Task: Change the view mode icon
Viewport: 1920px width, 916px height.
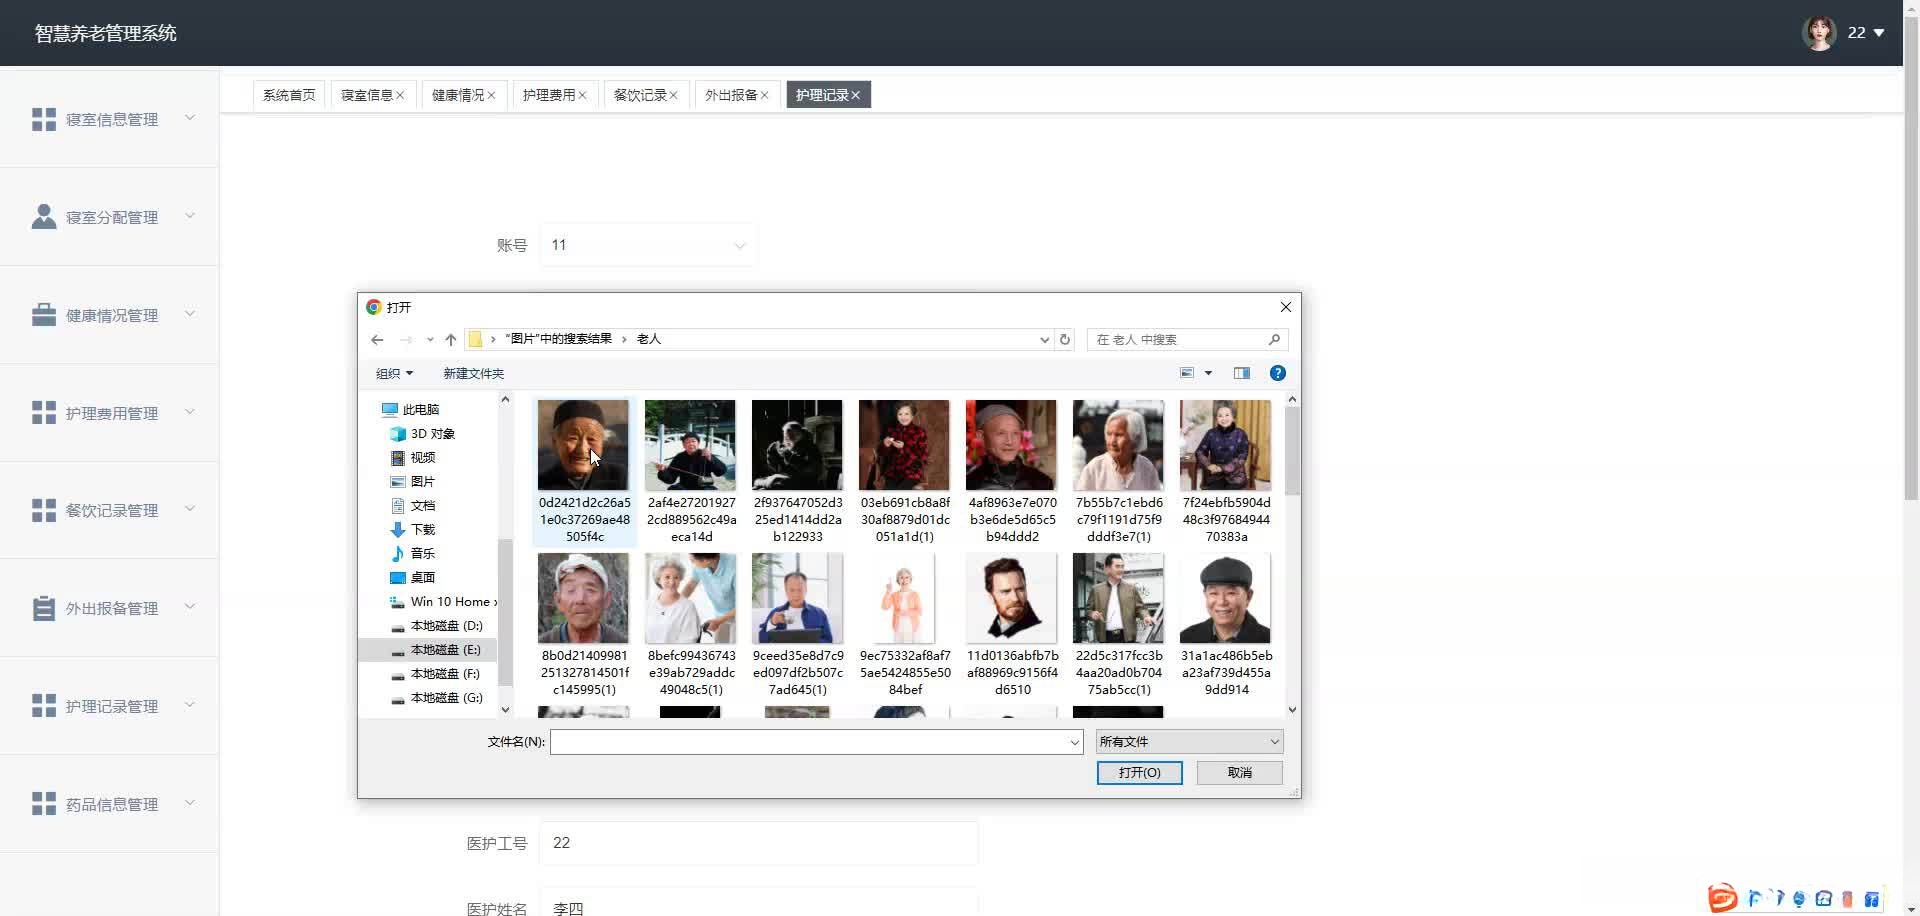Action: click(1187, 373)
